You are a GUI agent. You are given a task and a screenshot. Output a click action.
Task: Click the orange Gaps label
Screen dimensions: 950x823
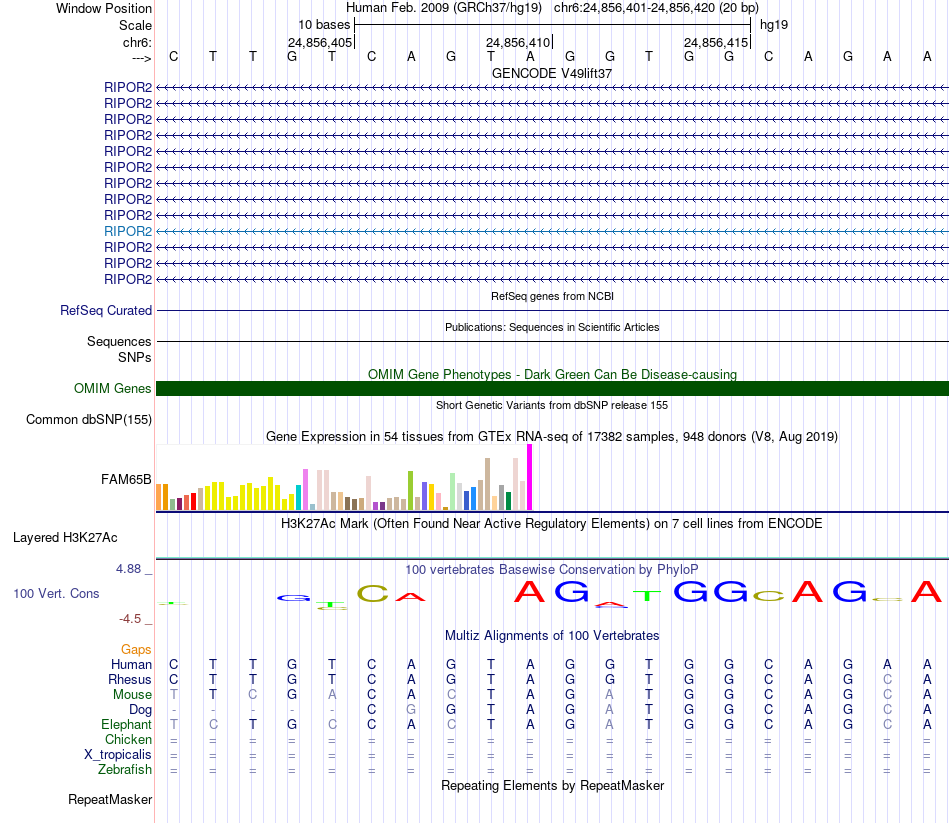[136, 650]
